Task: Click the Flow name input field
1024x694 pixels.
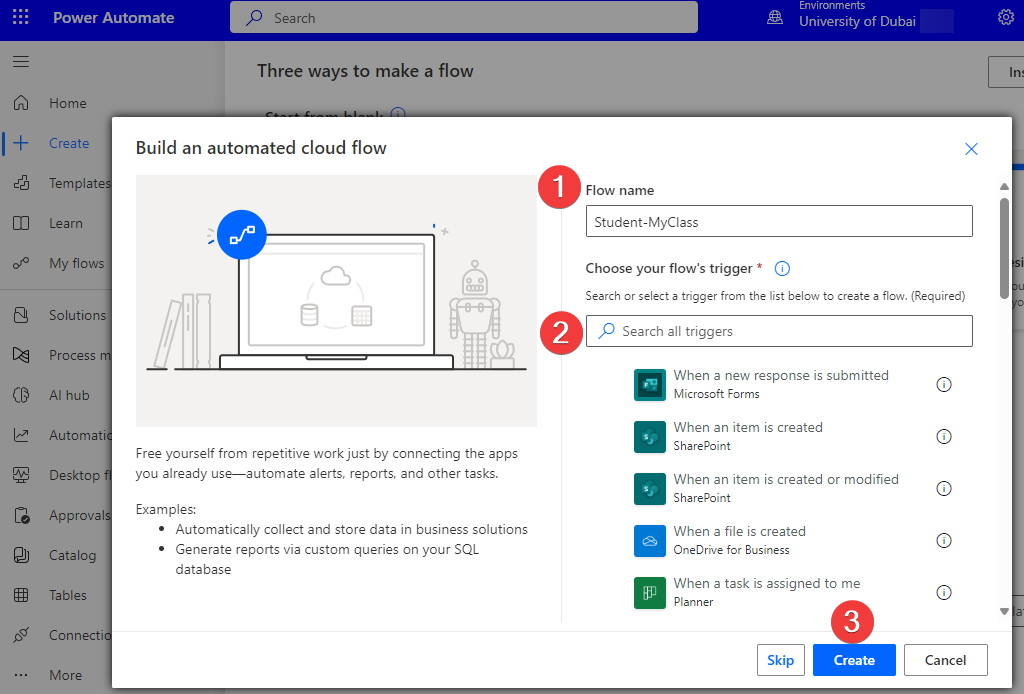Action: click(x=778, y=221)
